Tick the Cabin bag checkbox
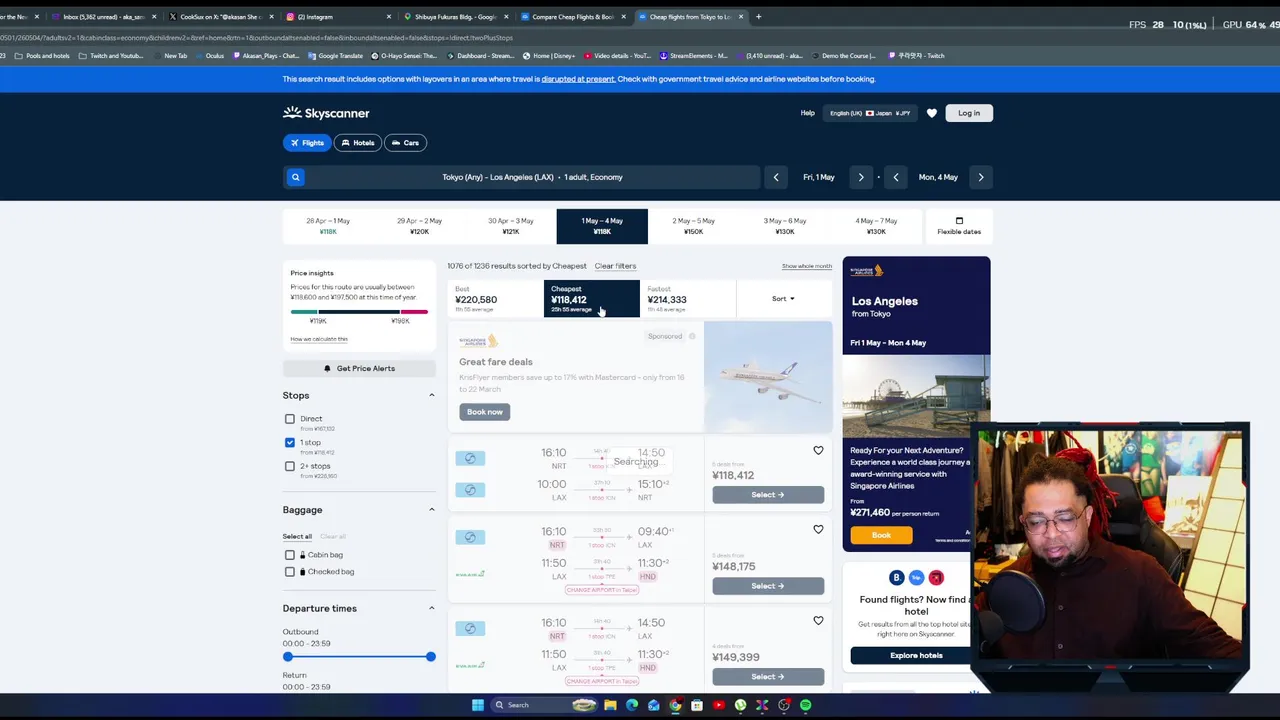The image size is (1280, 720). pyautogui.click(x=290, y=555)
